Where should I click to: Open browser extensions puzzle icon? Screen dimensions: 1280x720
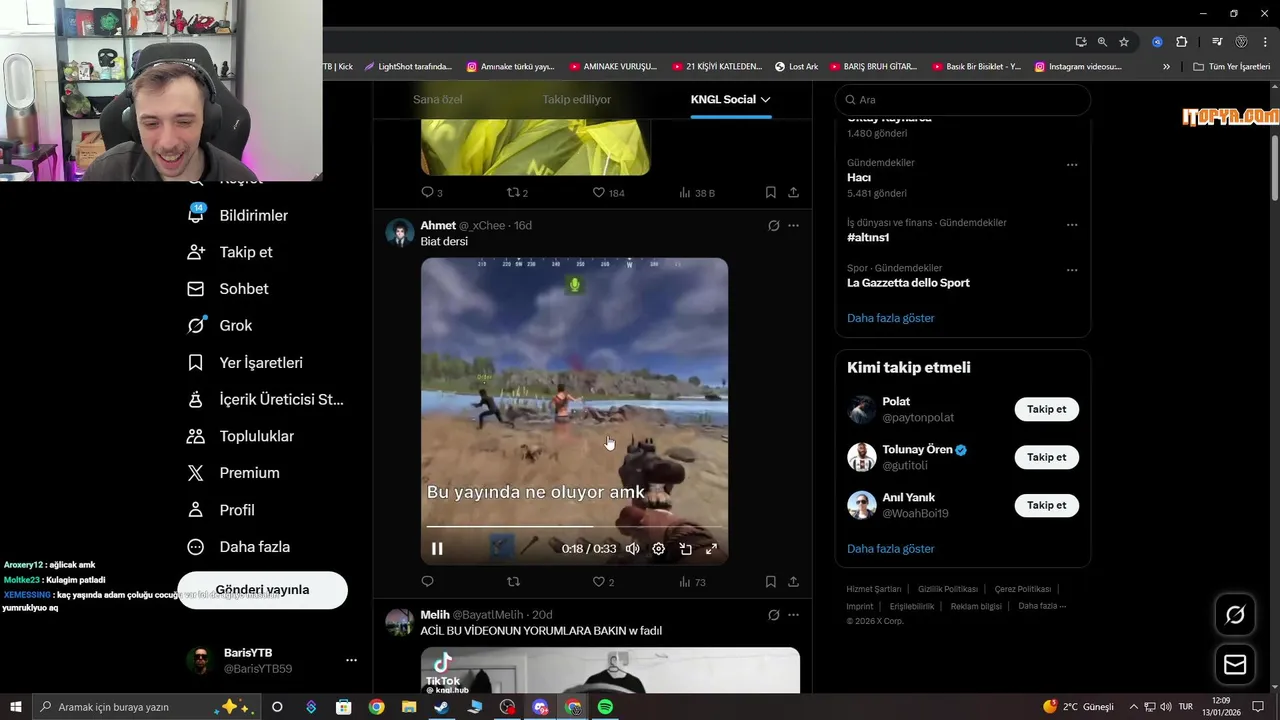1181,42
